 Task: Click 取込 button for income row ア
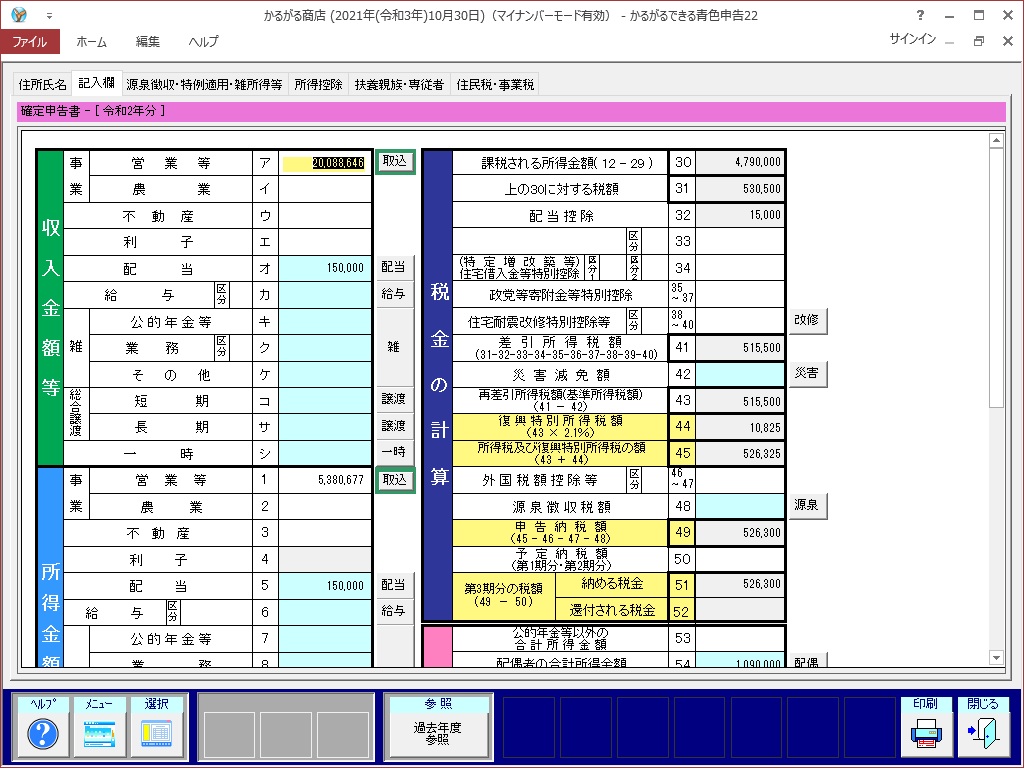tap(394, 161)
